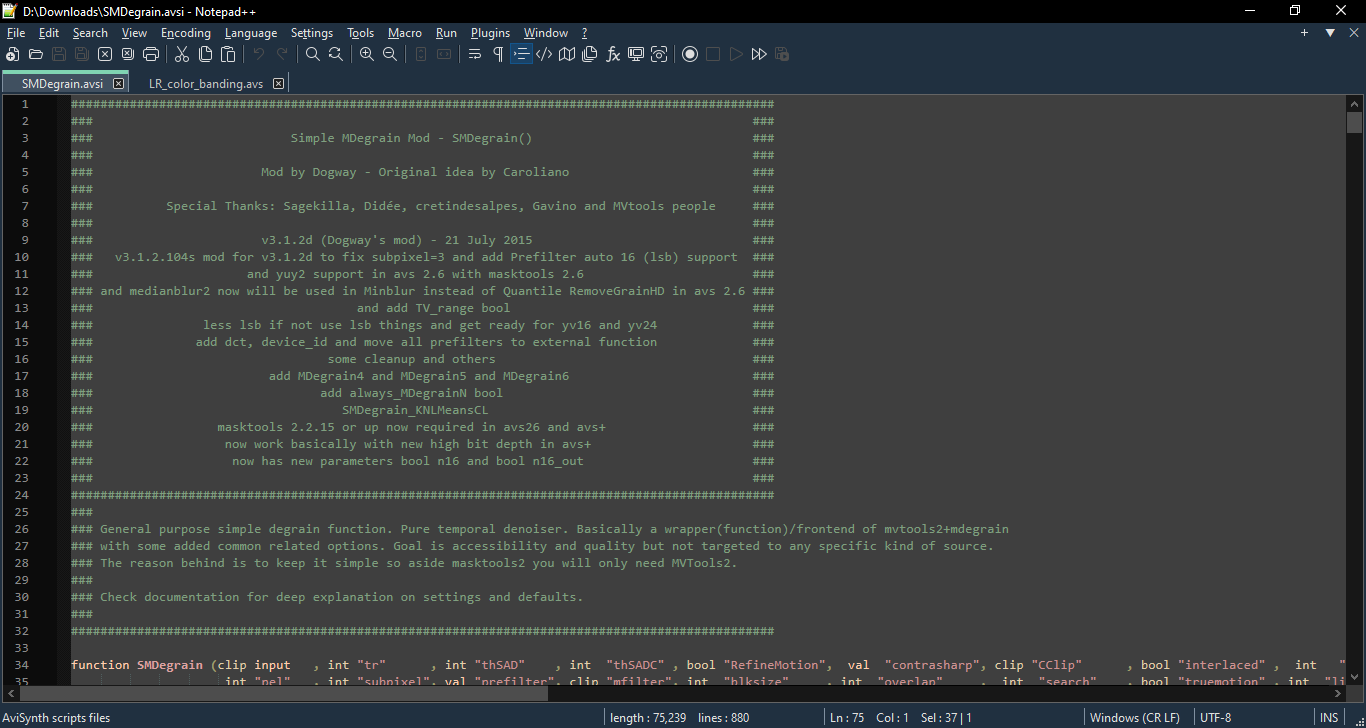The image size is (1366, 728).
Task: Close the LR_color_banding.avs tab
Action: tap(279, 84)
